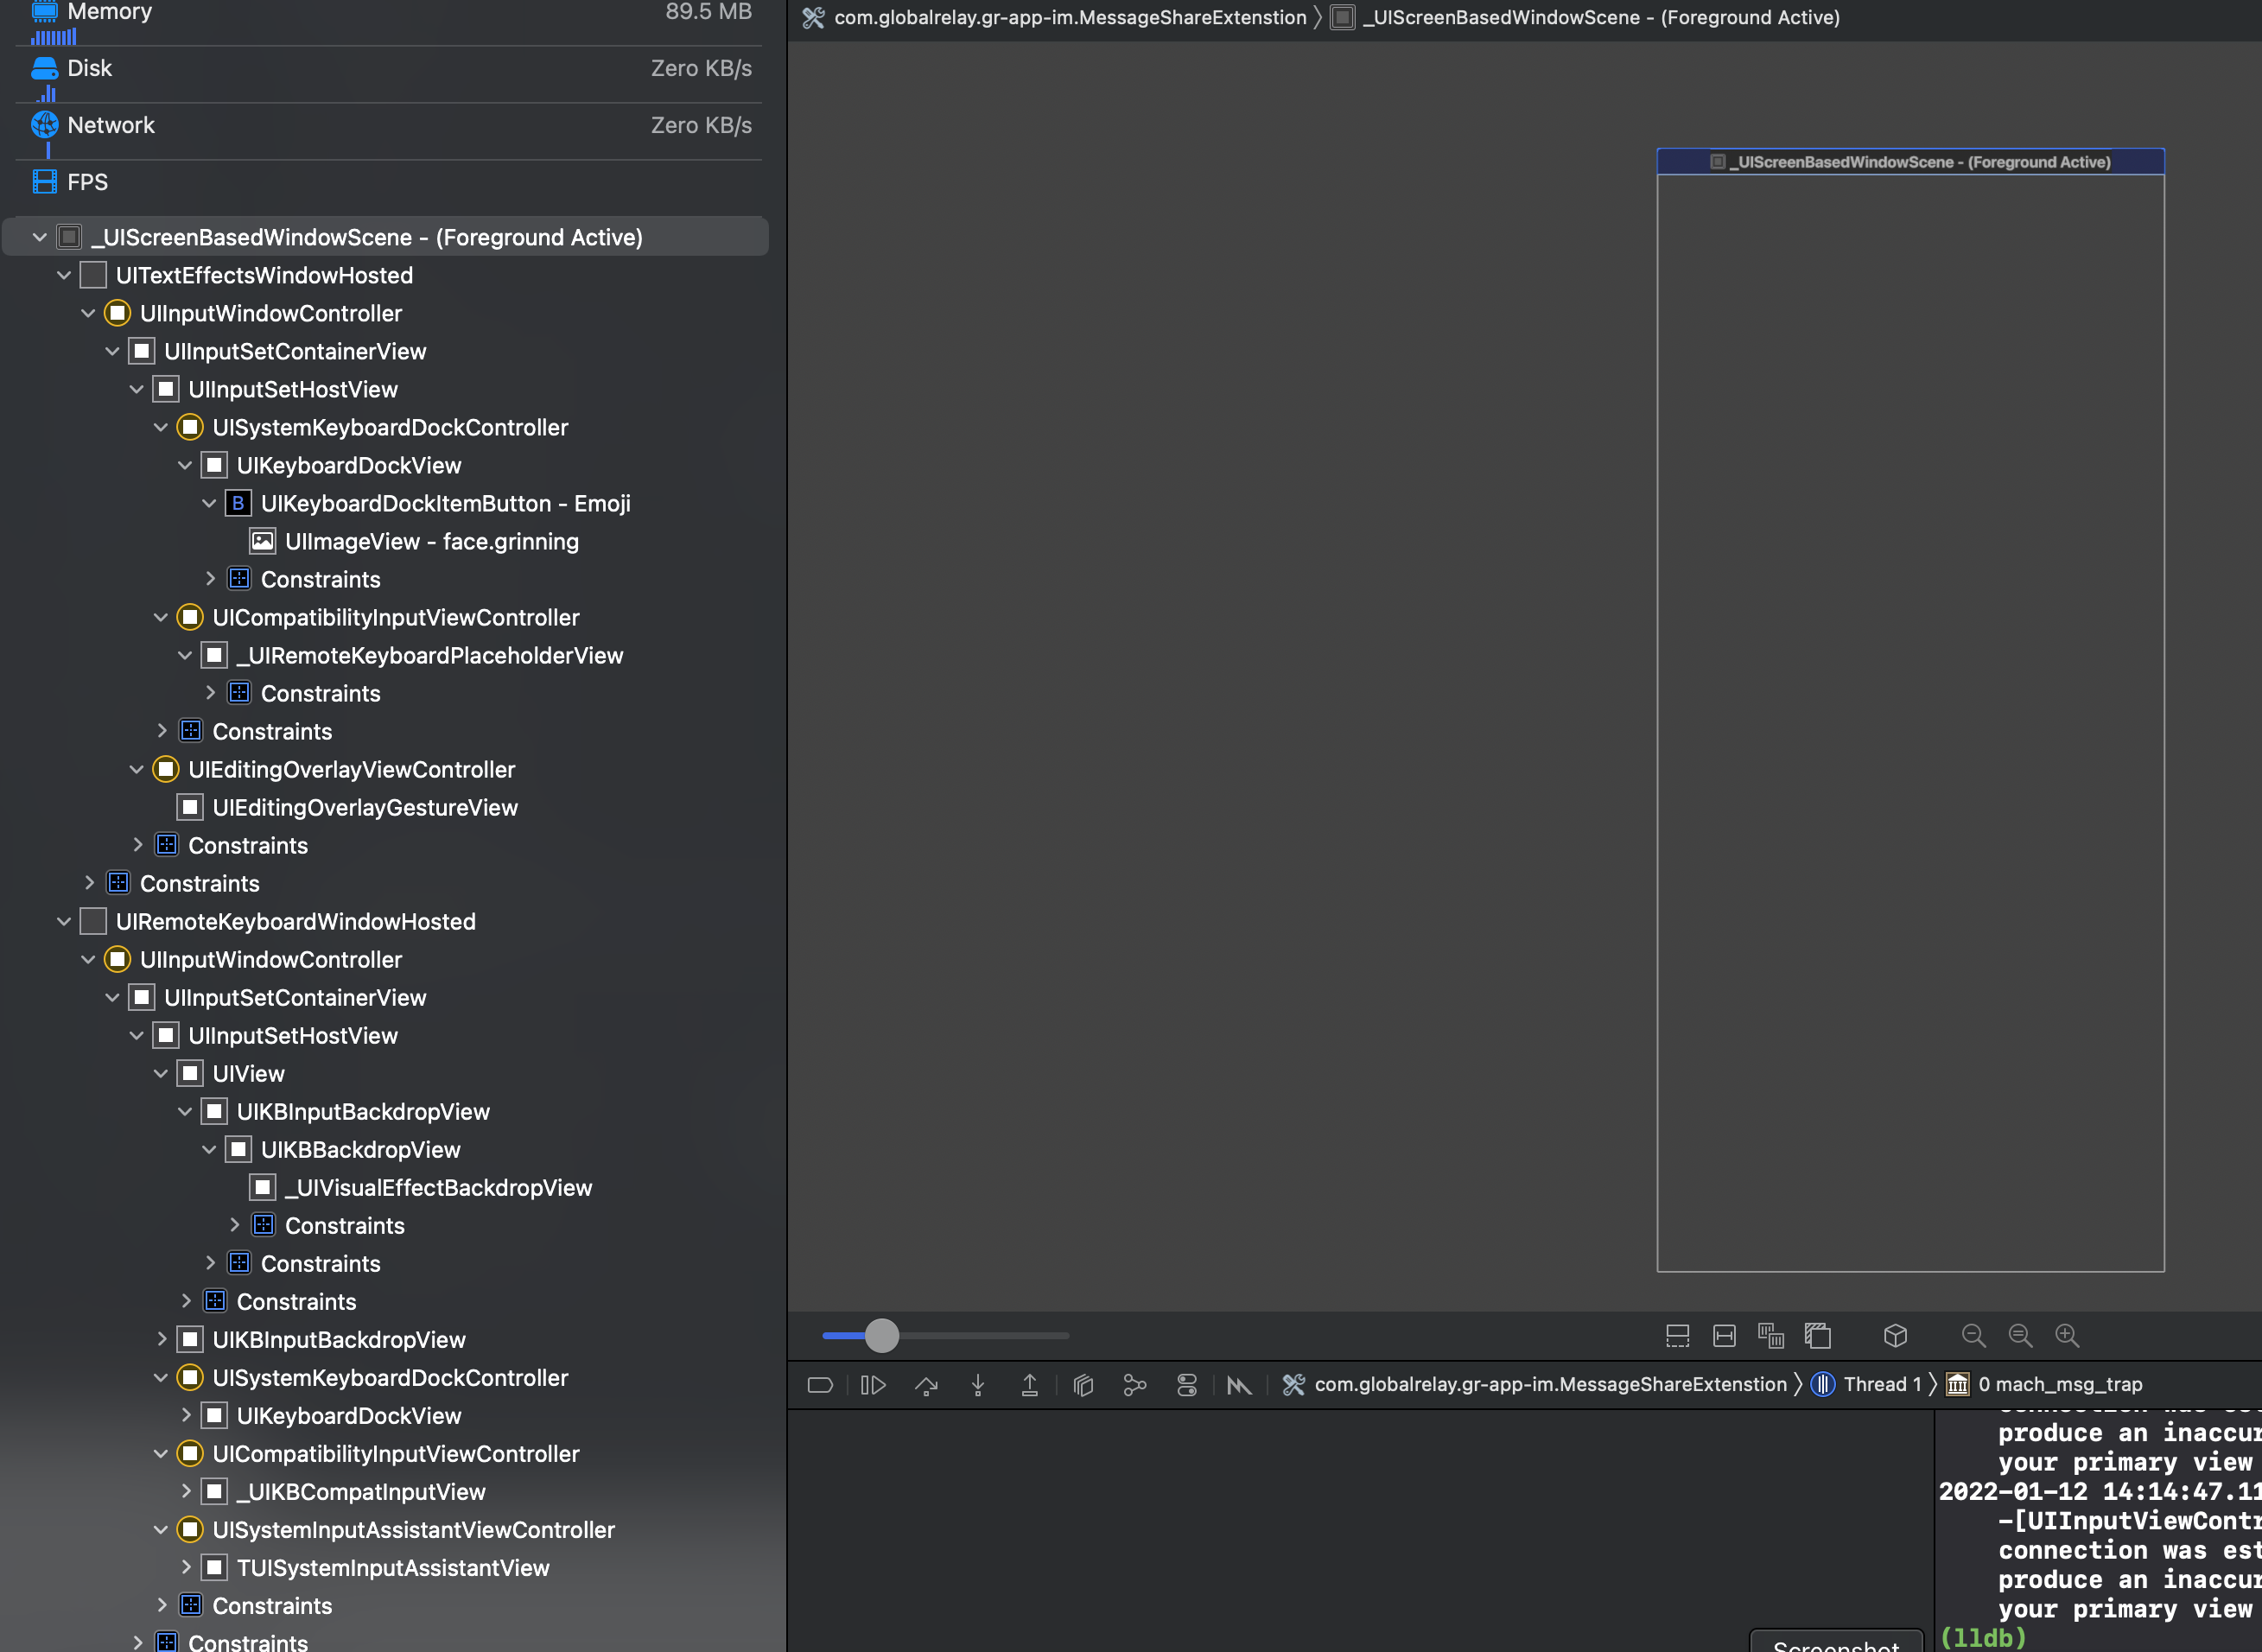Expand the TUISystemInputAssistantView node
This screenshot has width=2262, height=1652.
click(186, 1567)
